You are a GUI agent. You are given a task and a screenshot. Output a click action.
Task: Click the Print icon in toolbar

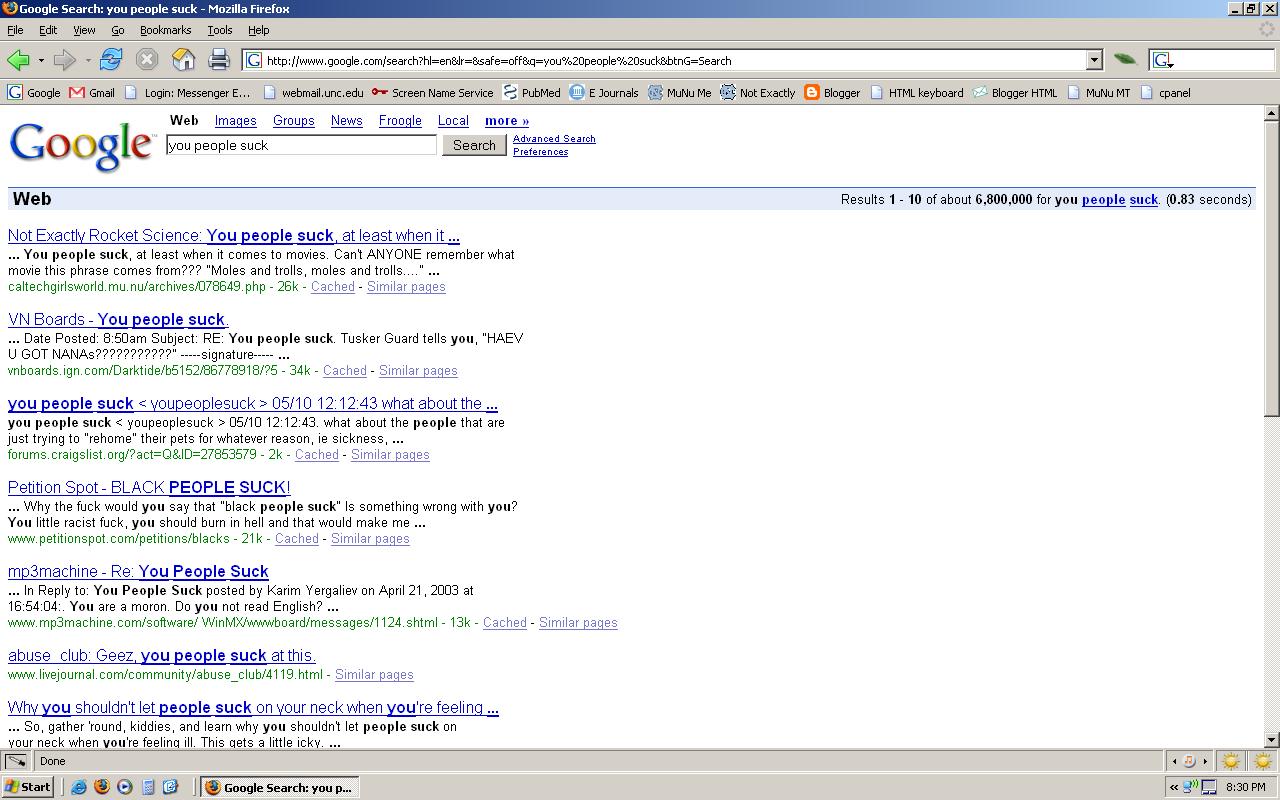tap(219, 60)
